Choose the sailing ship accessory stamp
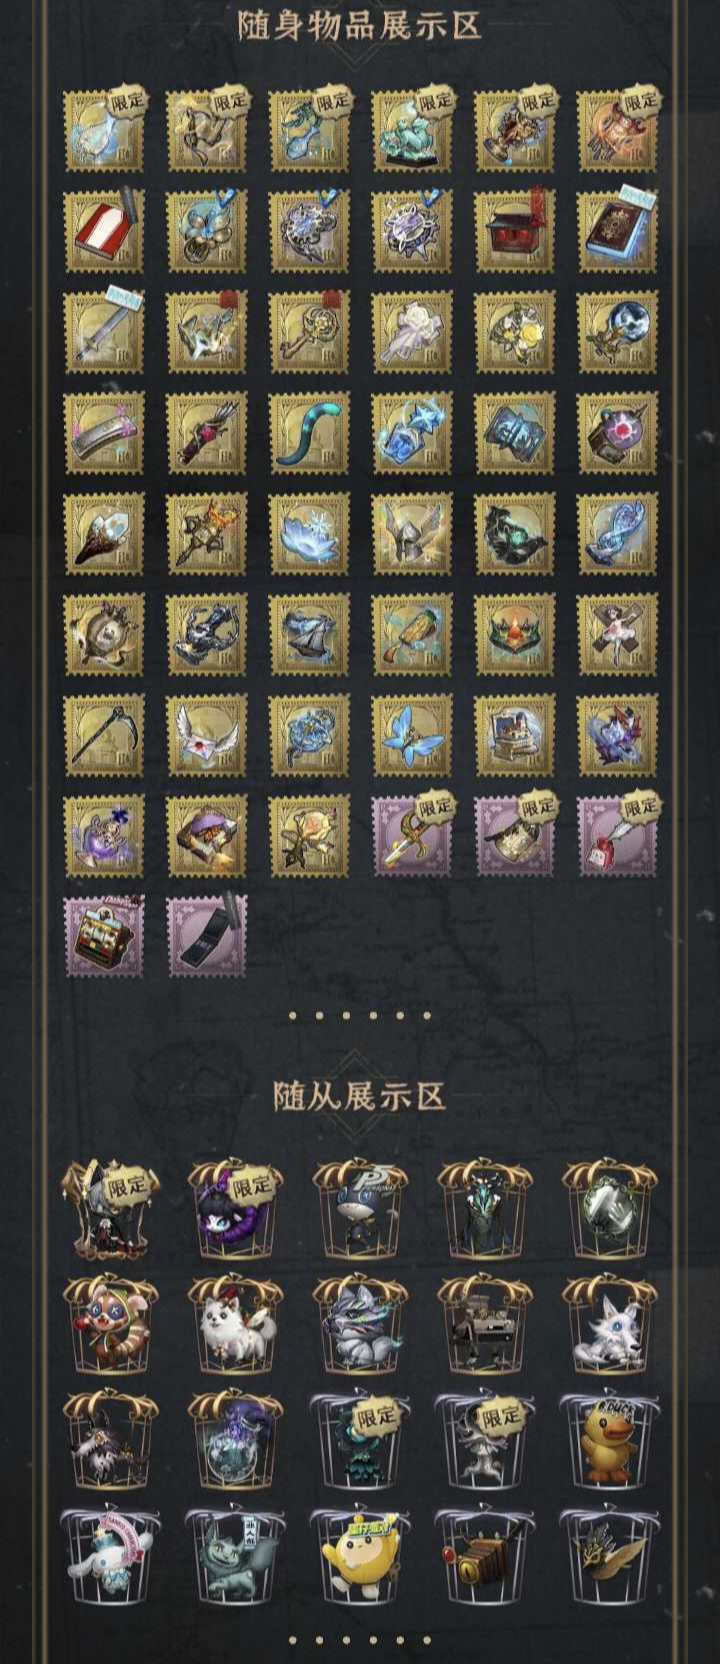This screenshot has width=720, height=1664. click(x=310, y=634)
